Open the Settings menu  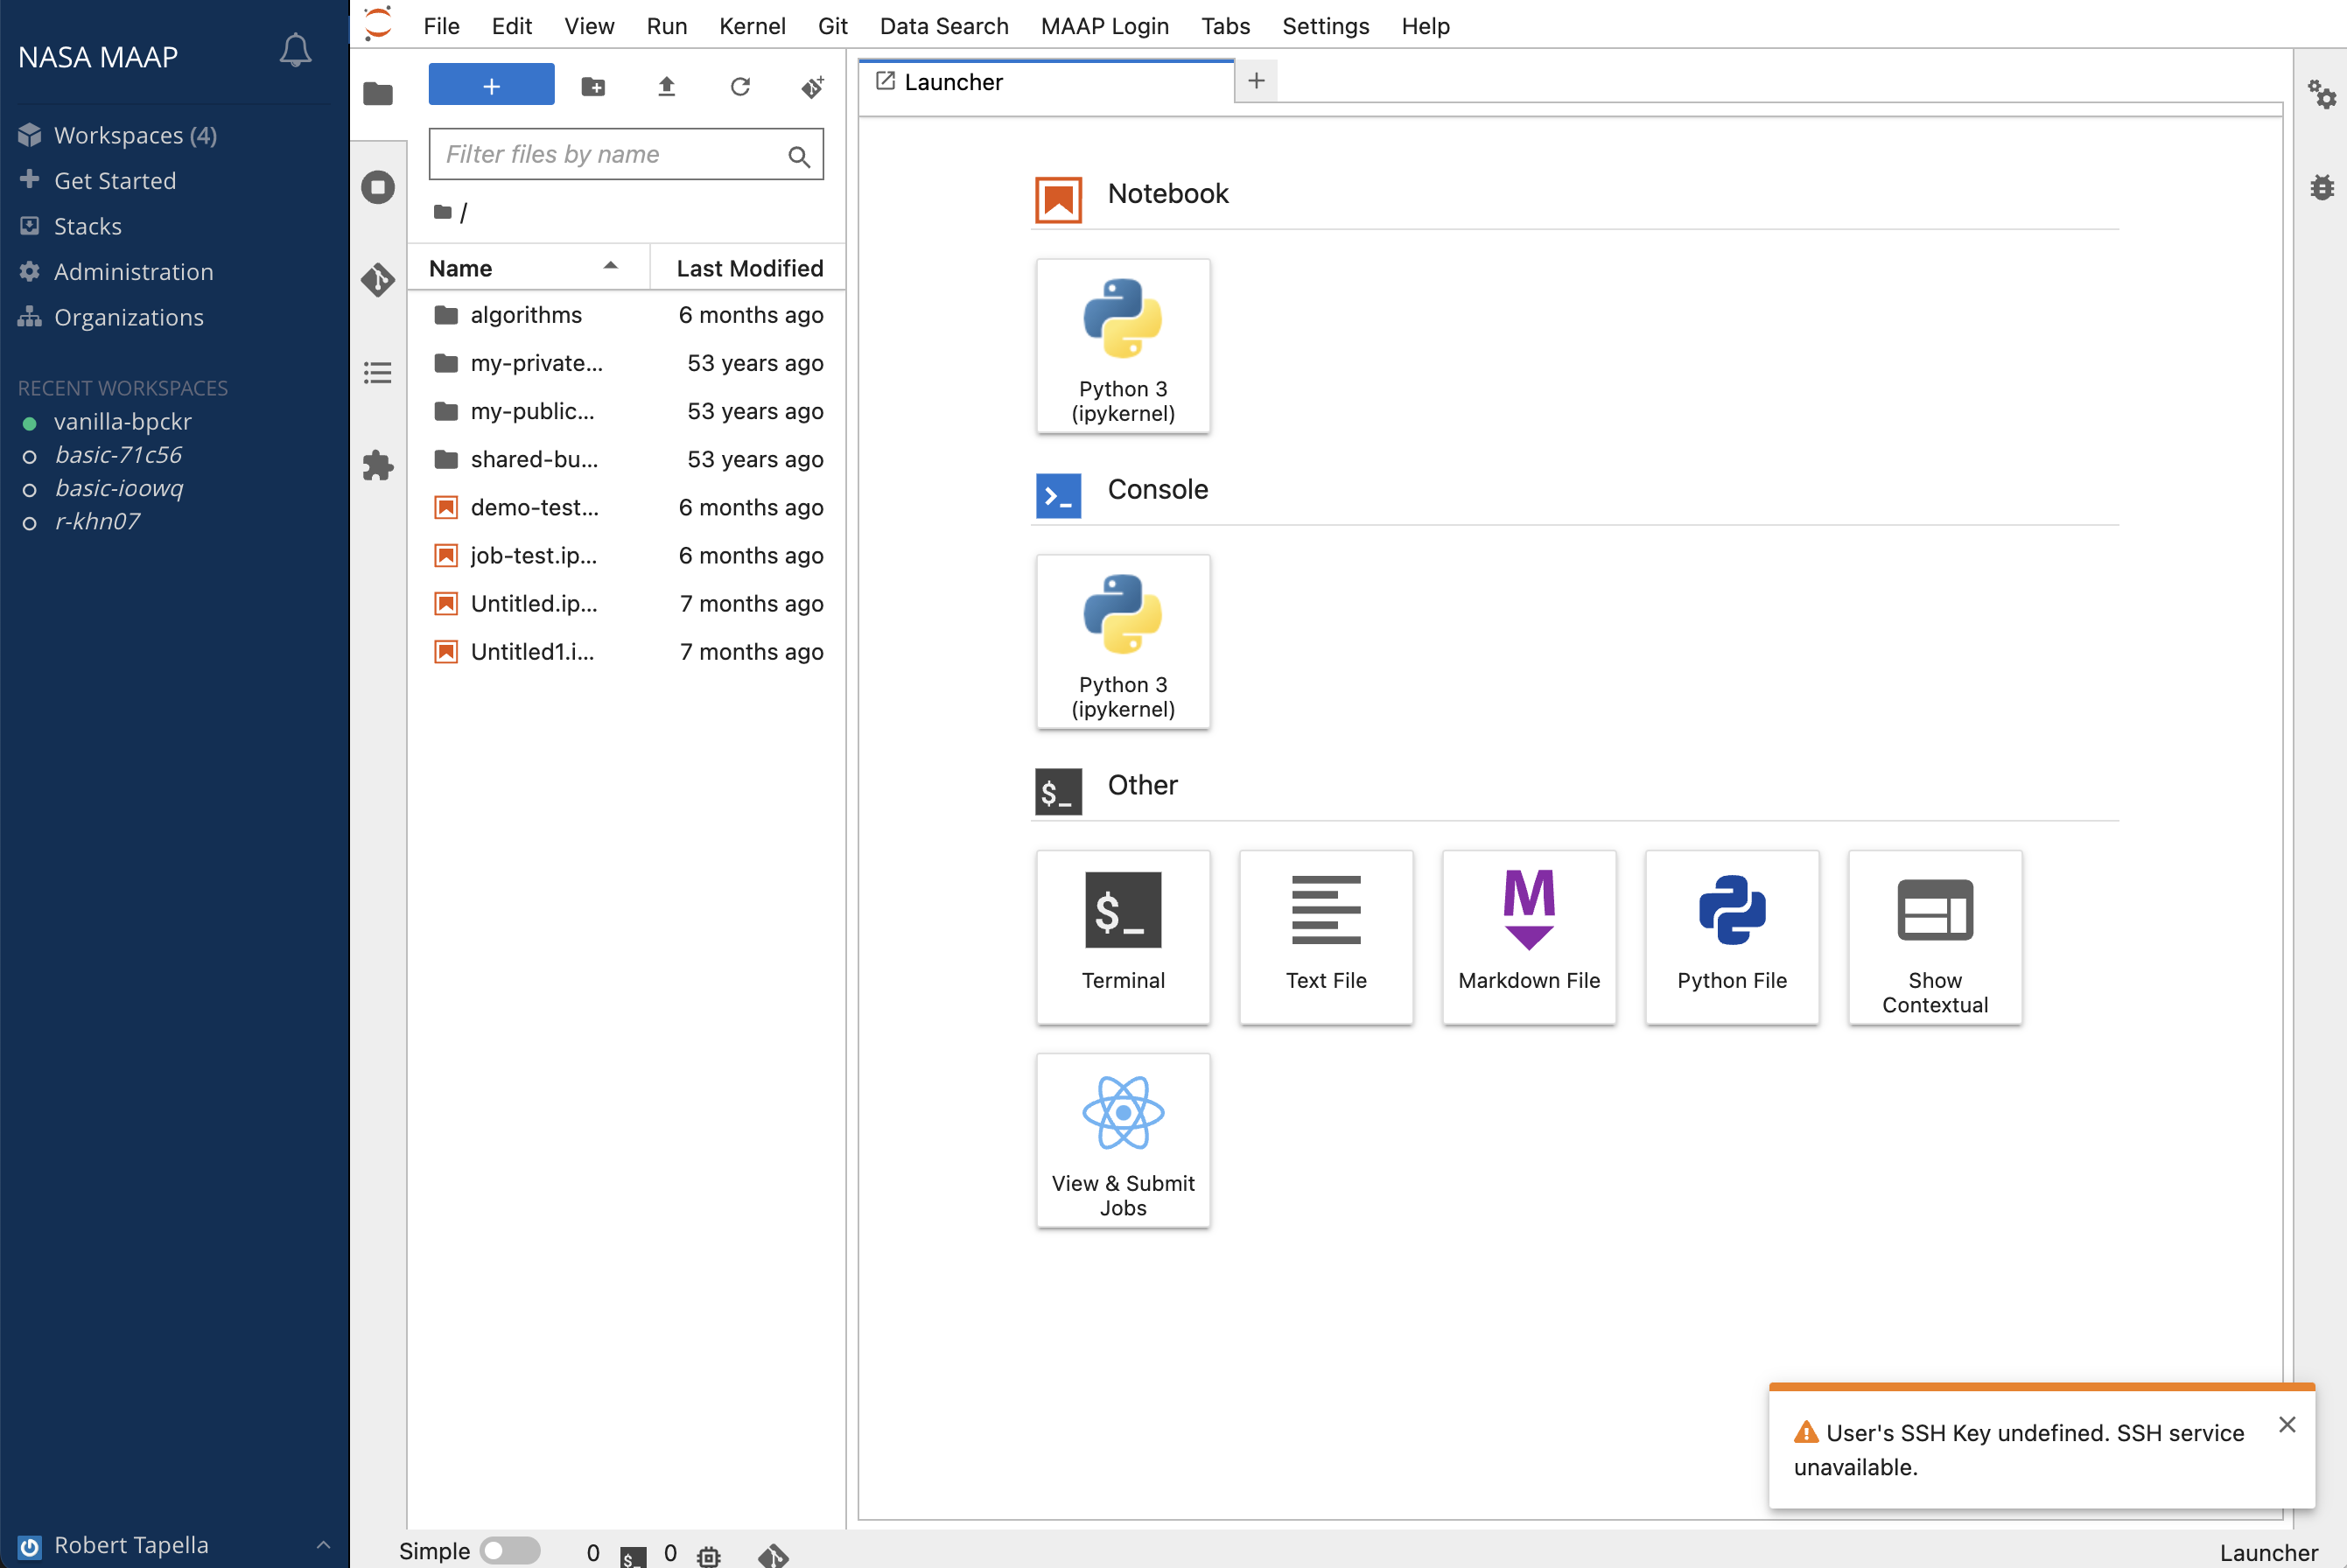[1325, 26]
